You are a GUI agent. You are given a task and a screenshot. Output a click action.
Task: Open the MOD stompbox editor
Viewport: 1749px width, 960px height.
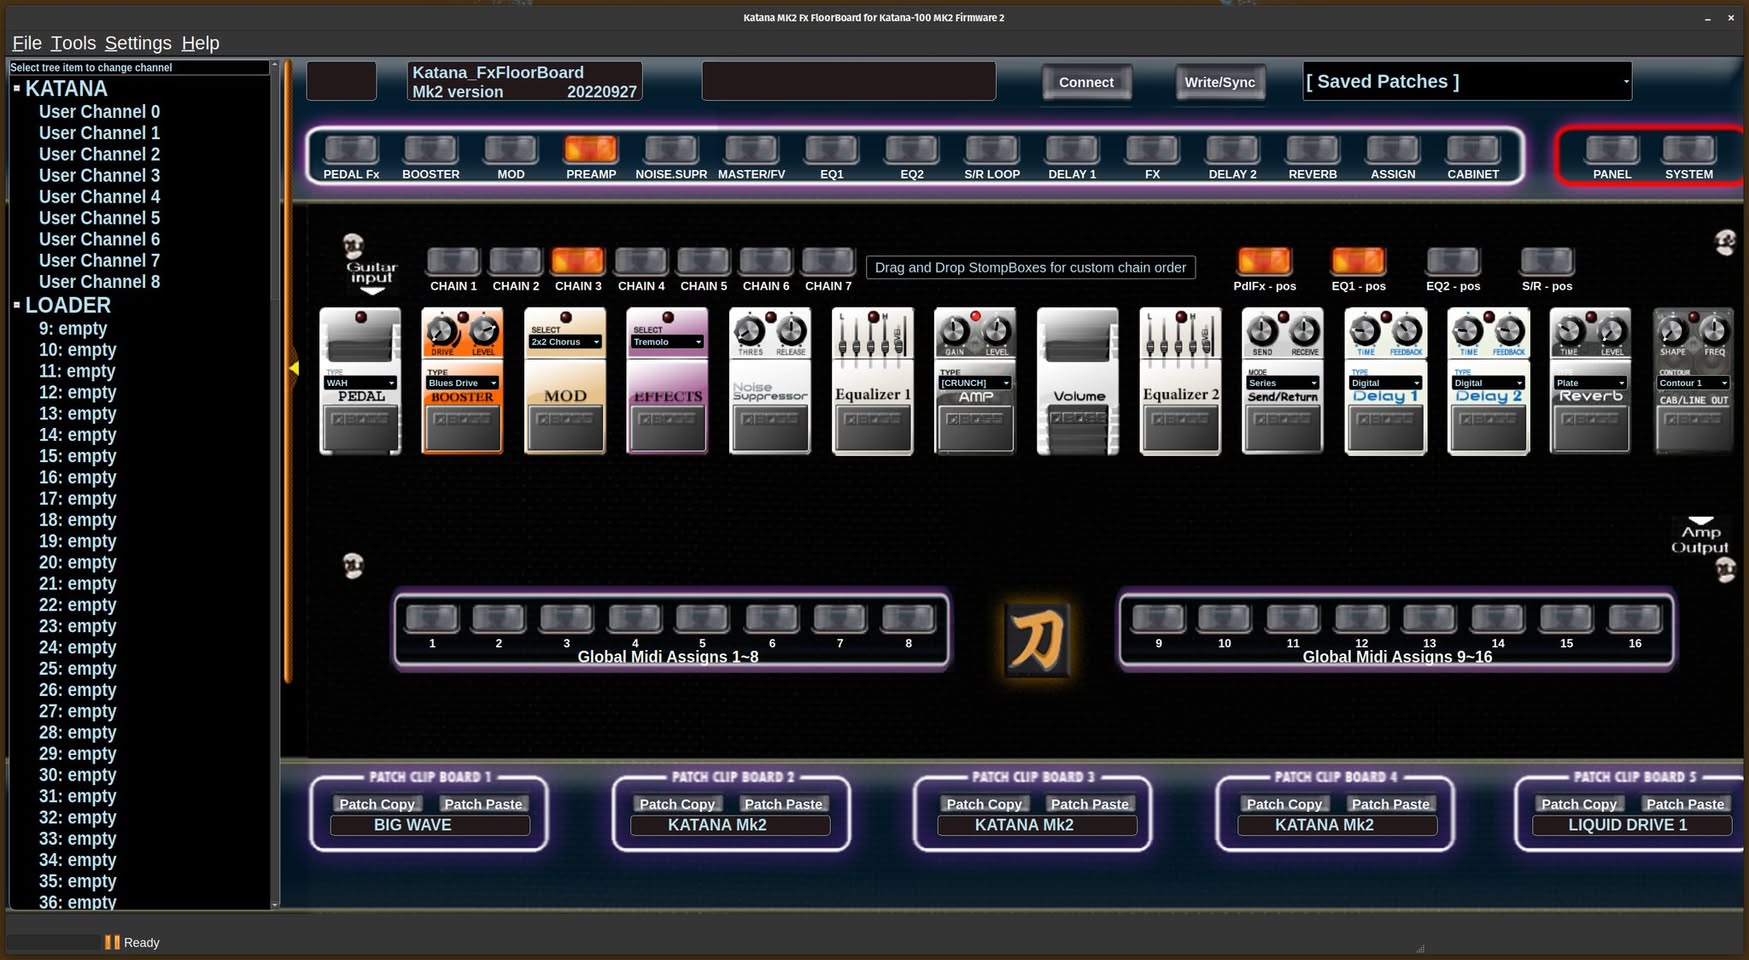click(565, 381)
